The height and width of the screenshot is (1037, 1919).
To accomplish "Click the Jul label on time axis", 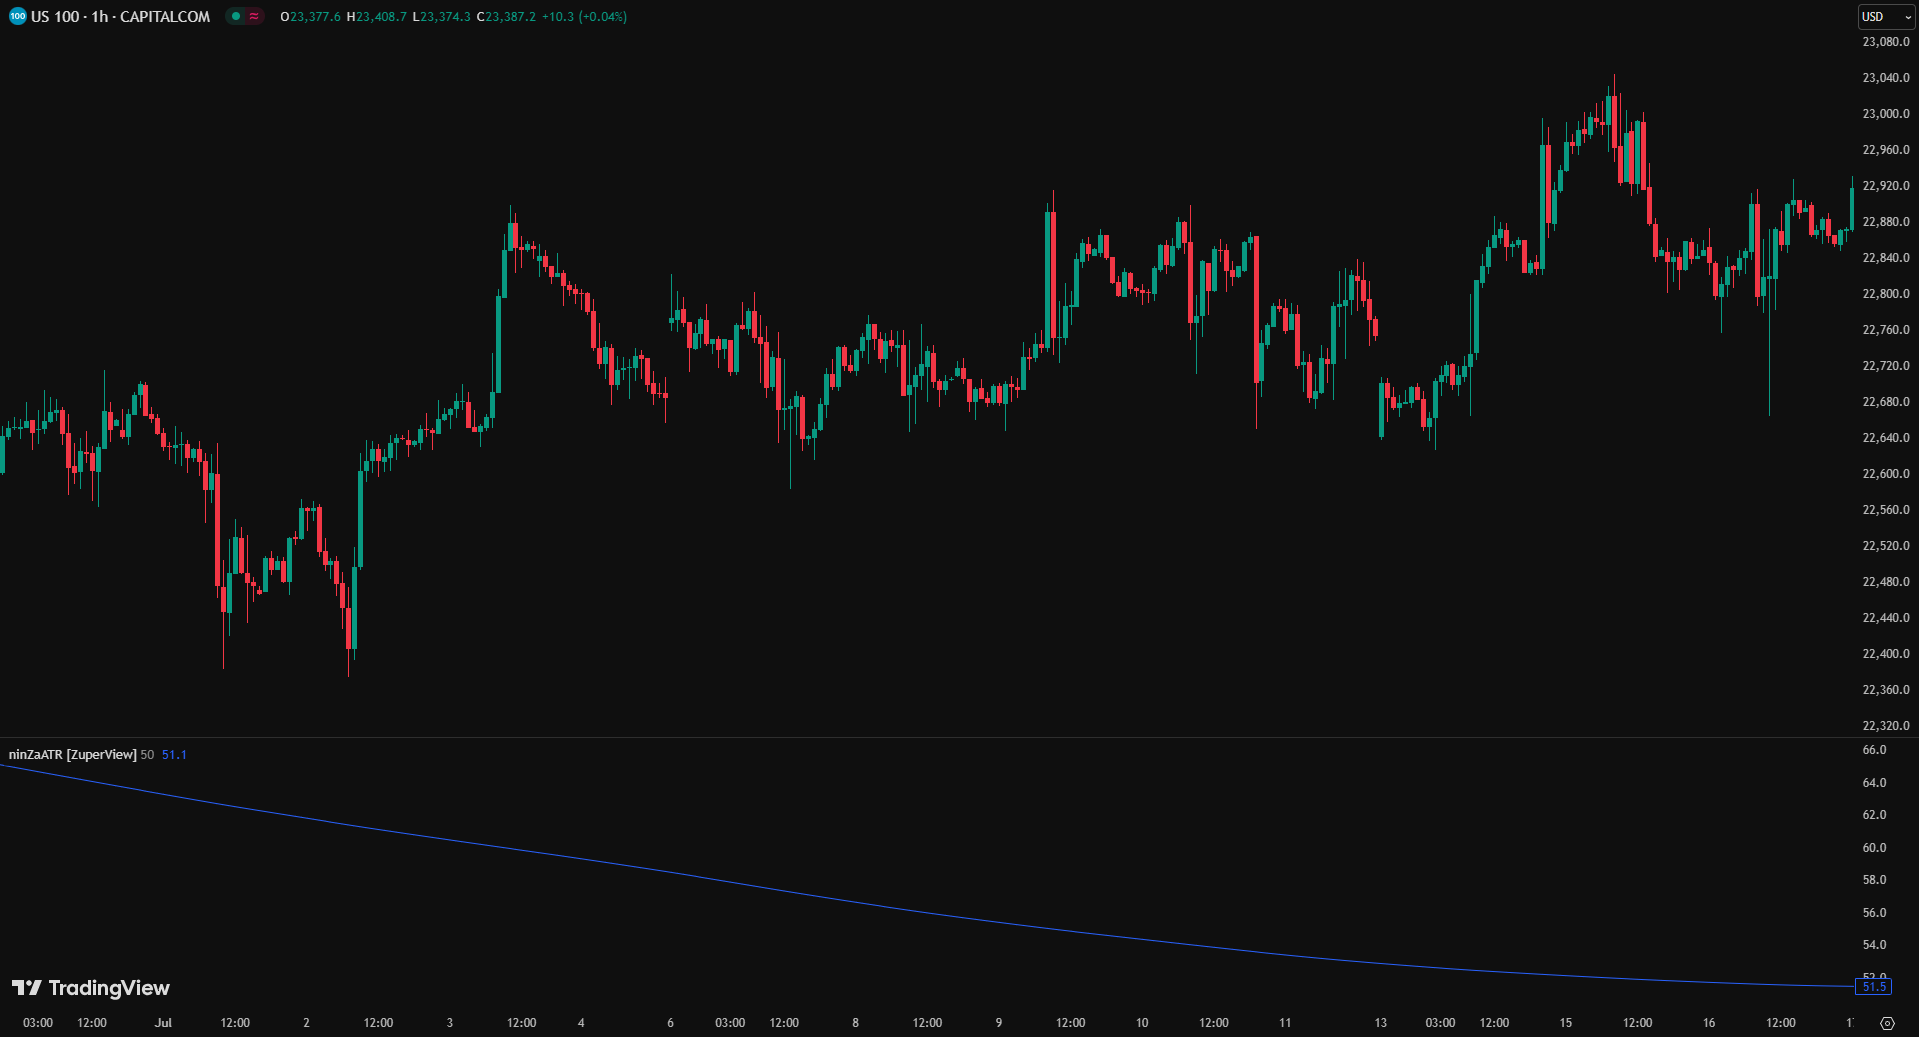I will (163, 1023).
